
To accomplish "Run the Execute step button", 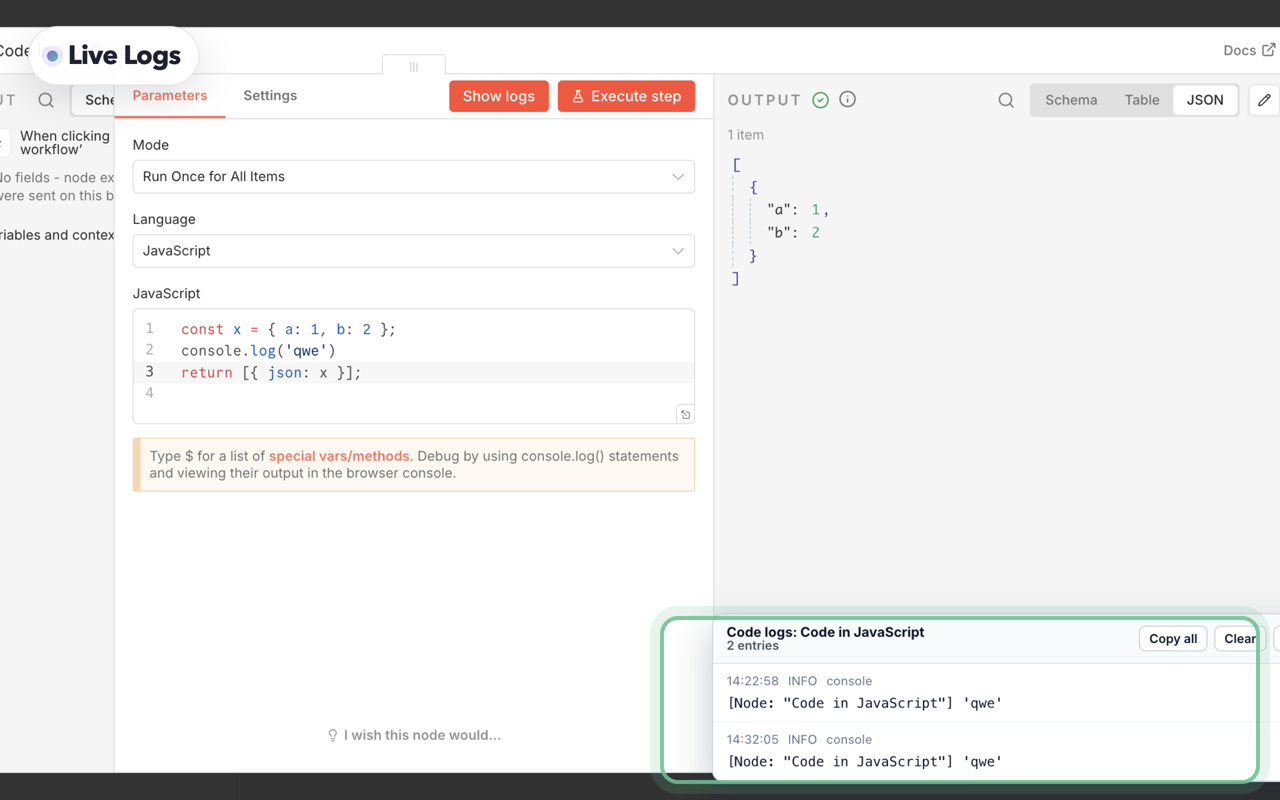I will [626, 96].
